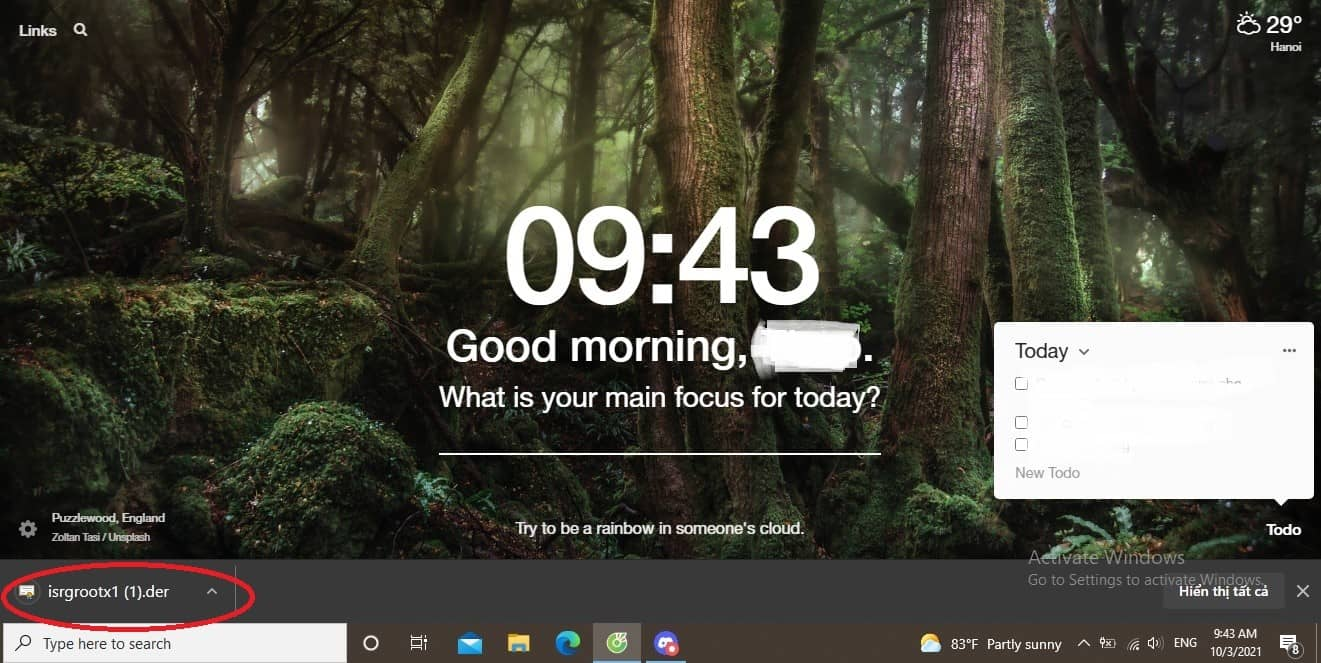The height and width of the screenshot is (663, 1321).
Task: Expand the Today list dropdown
Action: [x=1084, y=352]
